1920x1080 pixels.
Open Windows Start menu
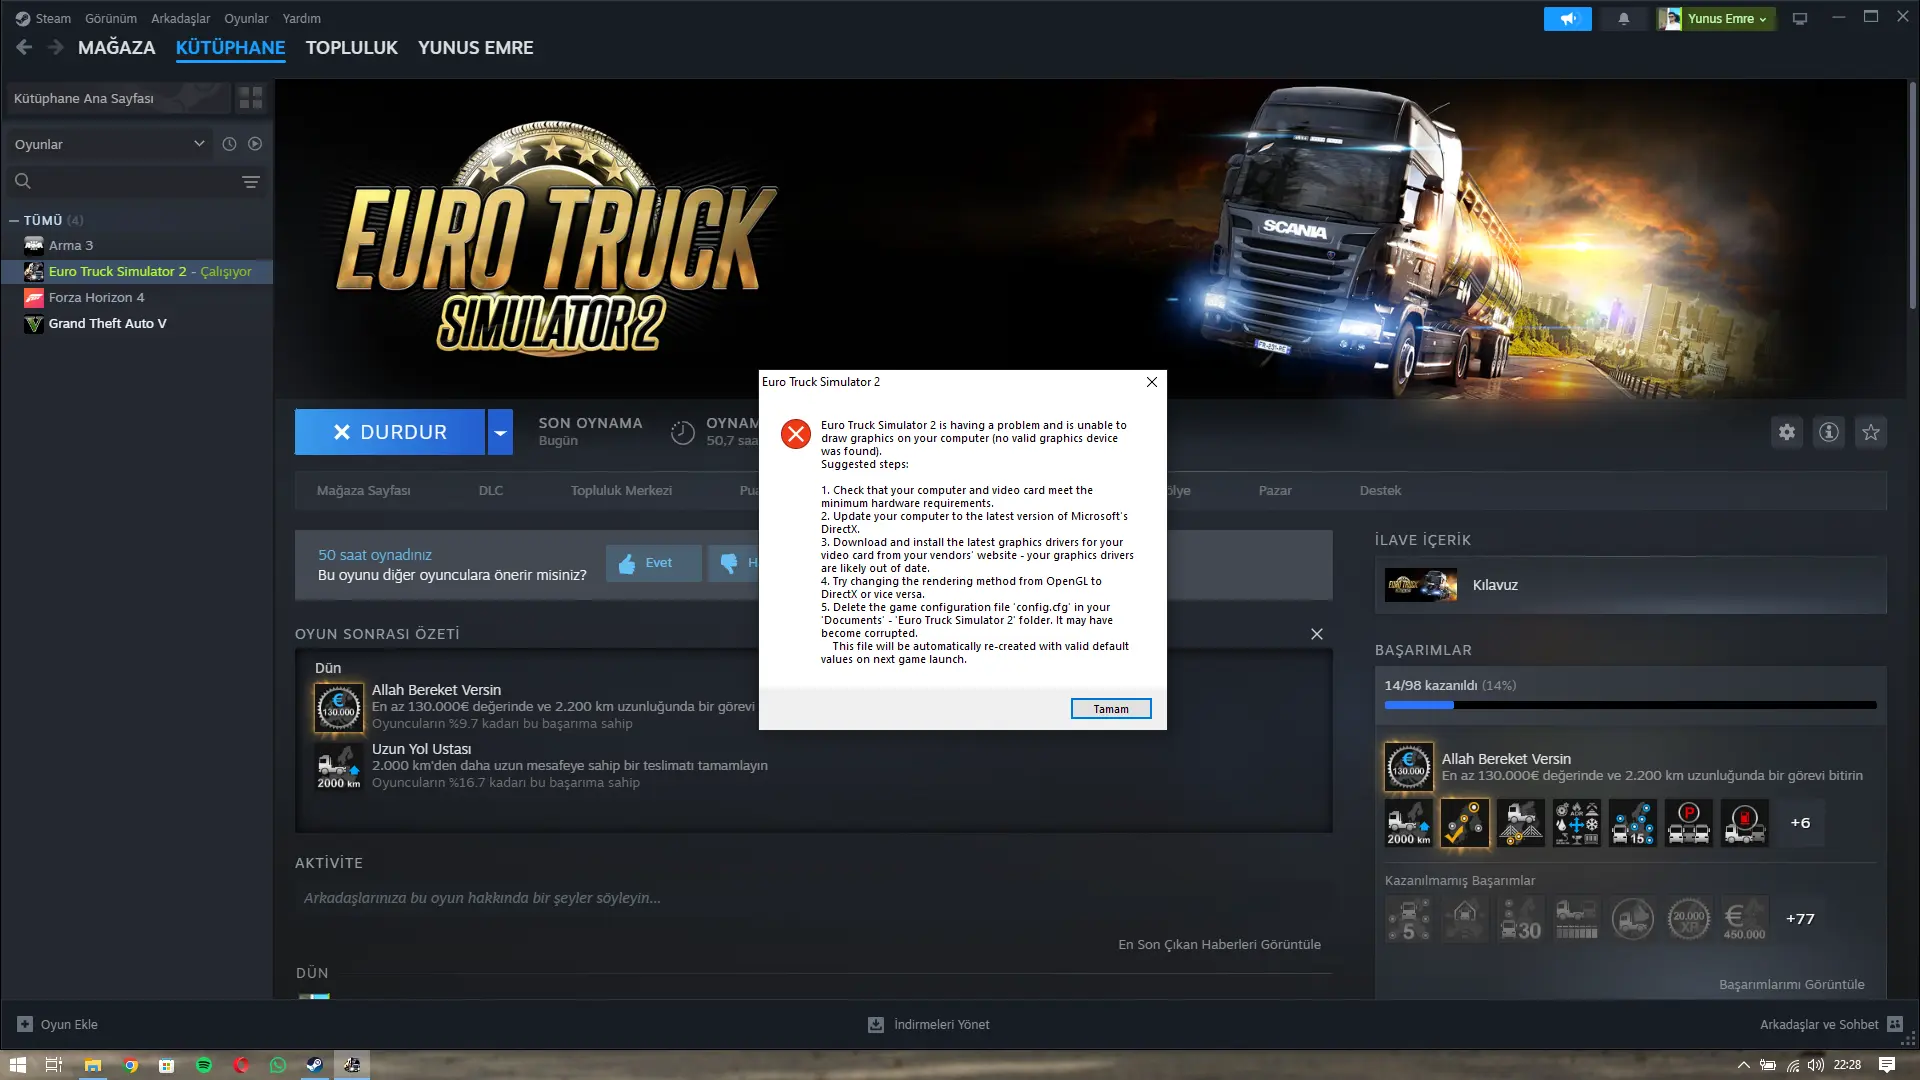coord(17,1065)
